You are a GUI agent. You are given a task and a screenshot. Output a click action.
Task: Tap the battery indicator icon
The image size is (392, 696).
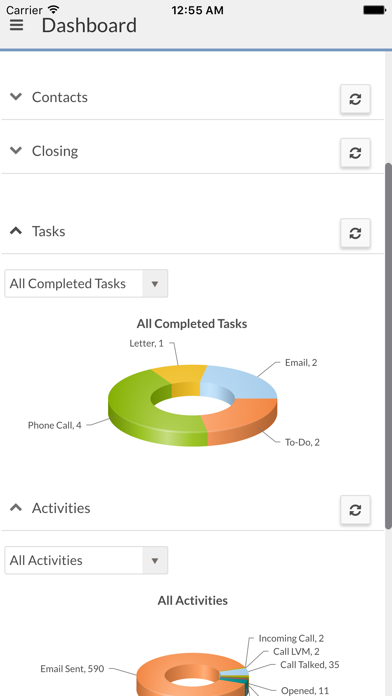[x=374, y=10]
